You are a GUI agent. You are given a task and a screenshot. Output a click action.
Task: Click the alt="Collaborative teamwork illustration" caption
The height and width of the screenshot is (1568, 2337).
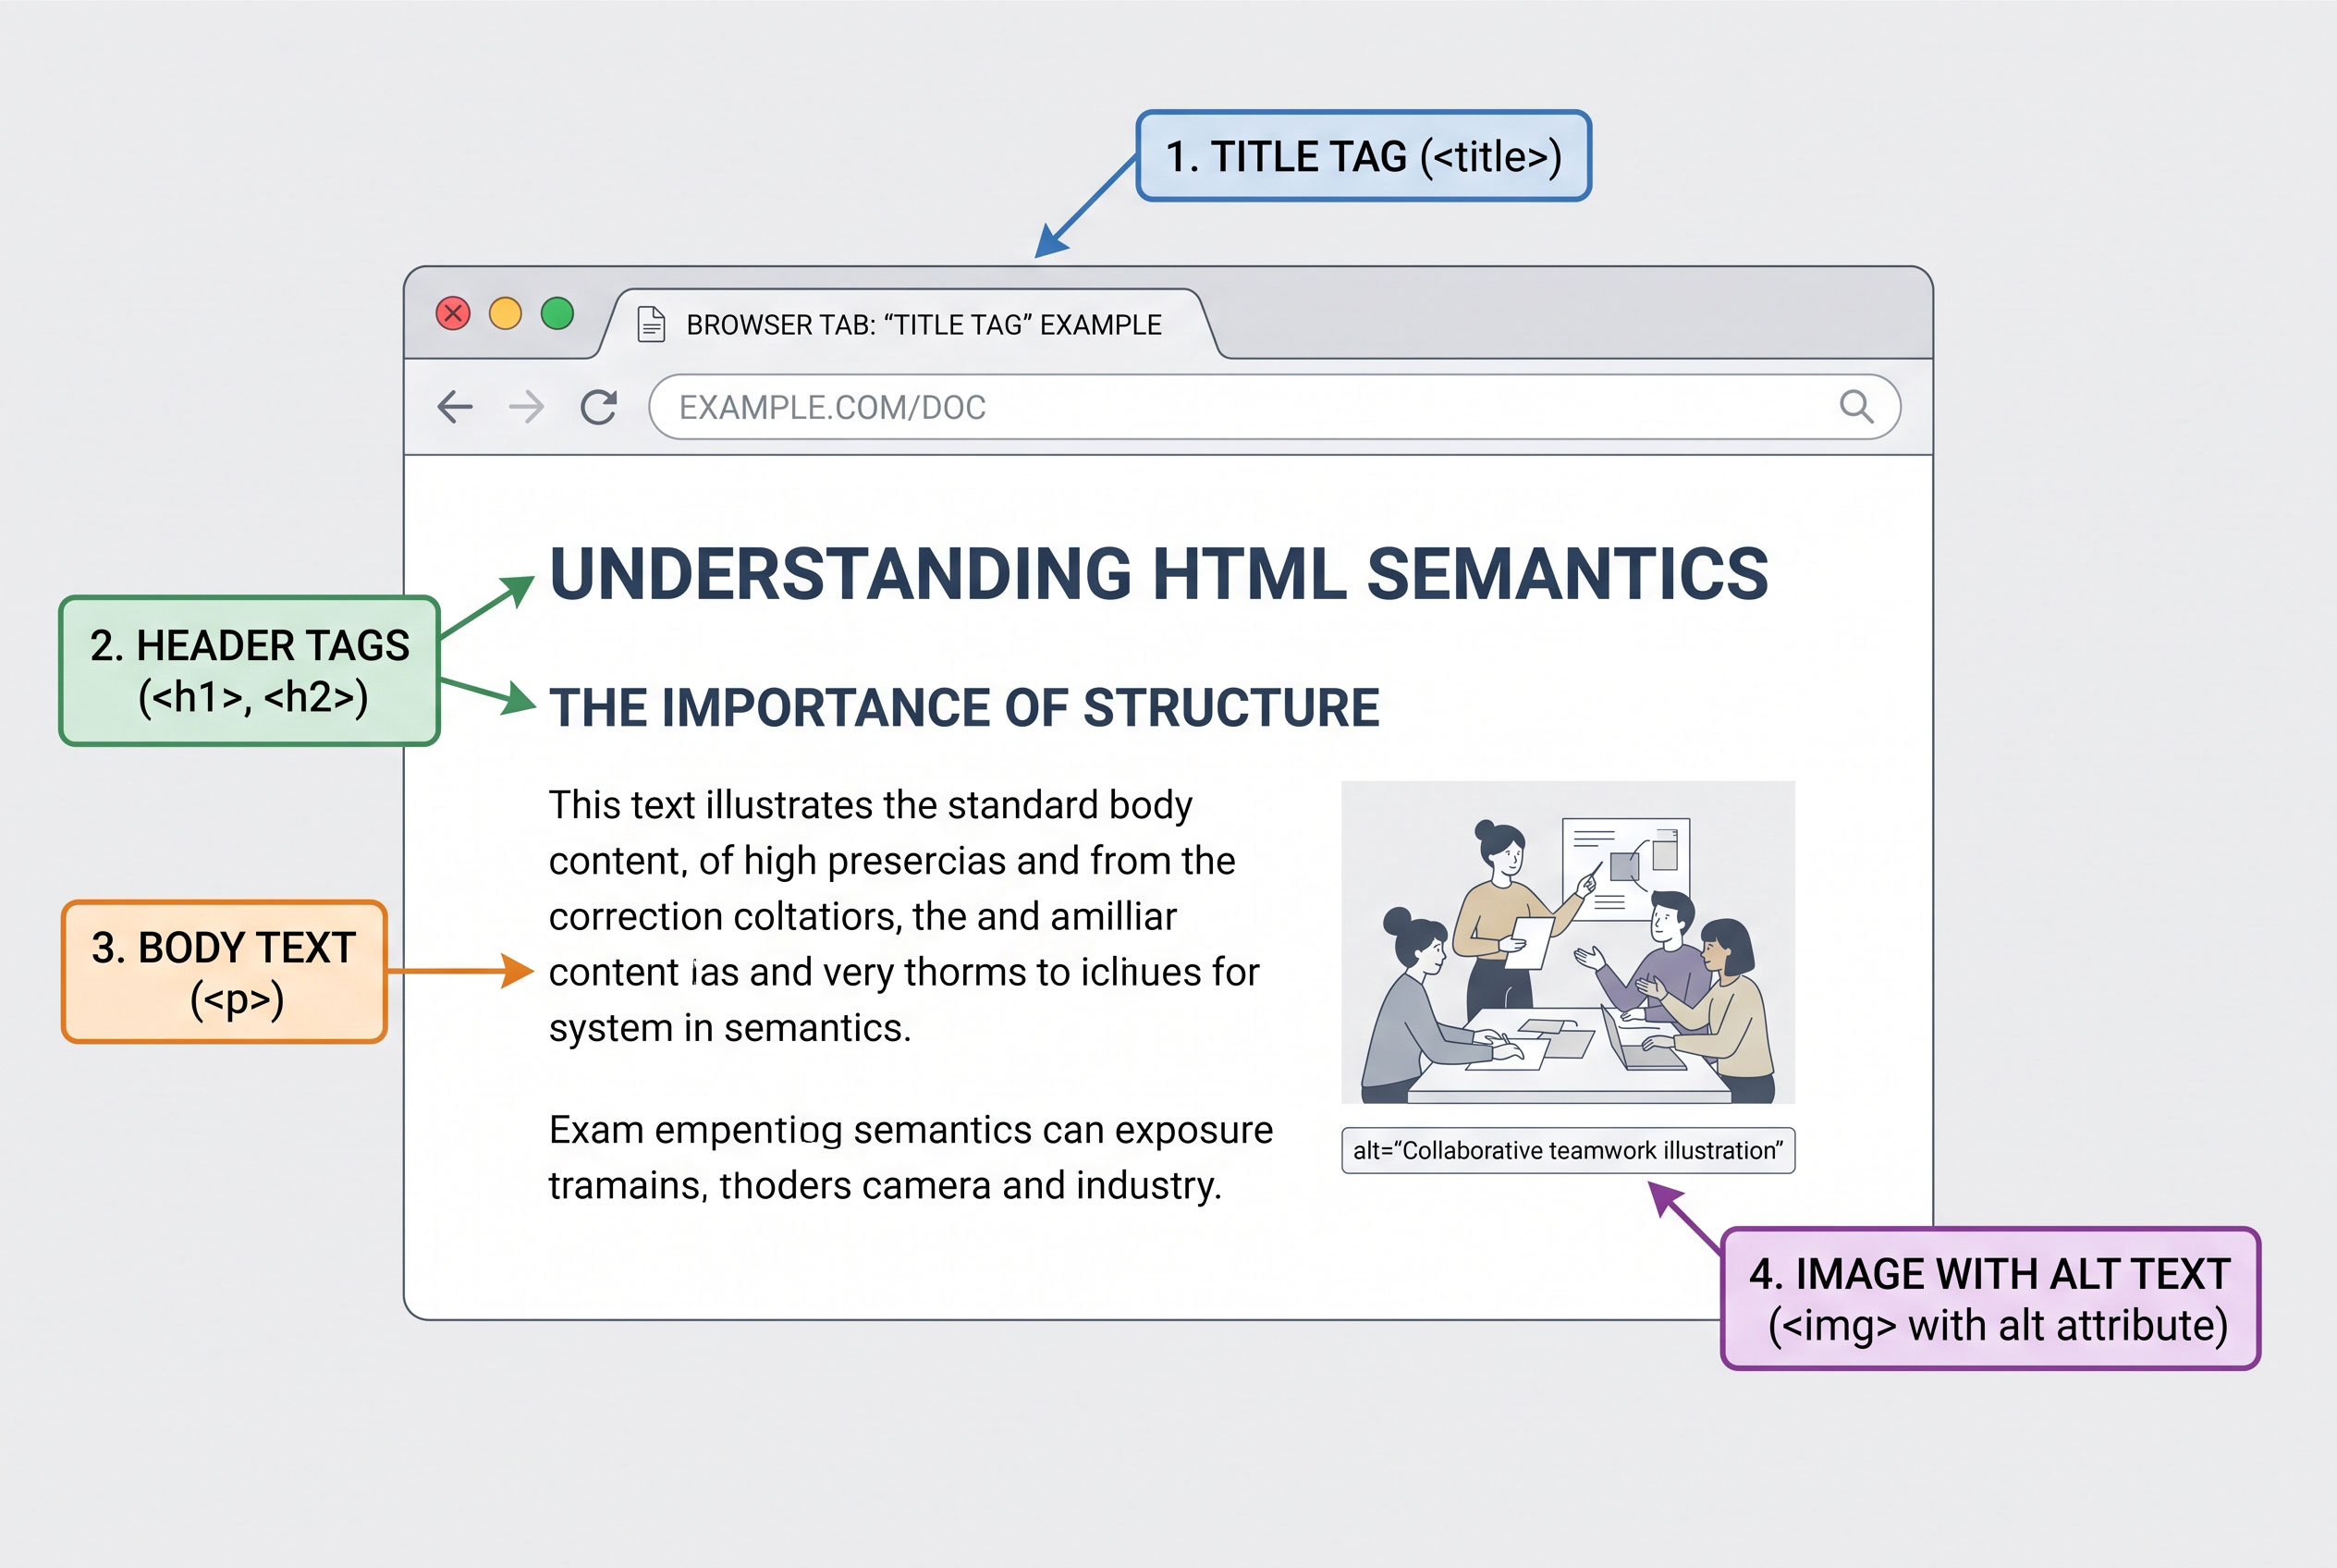pos(1567,1150)
